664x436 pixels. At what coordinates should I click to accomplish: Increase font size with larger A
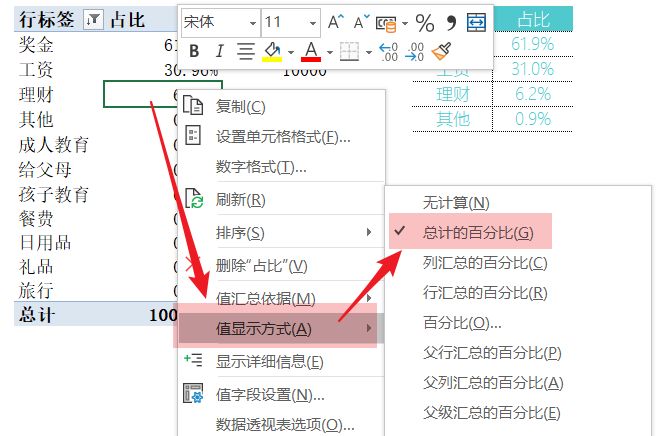(336, 22)
